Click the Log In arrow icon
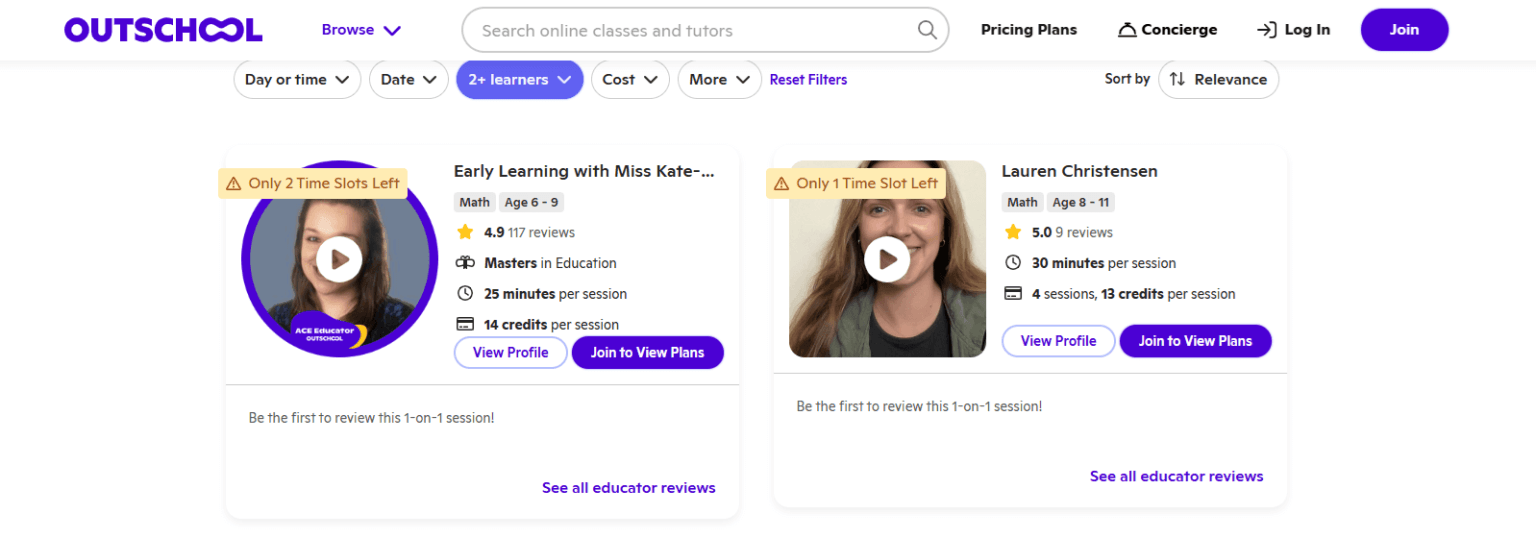Image resolution: width=1536 pixels, height=538 pixels. 1267,30
